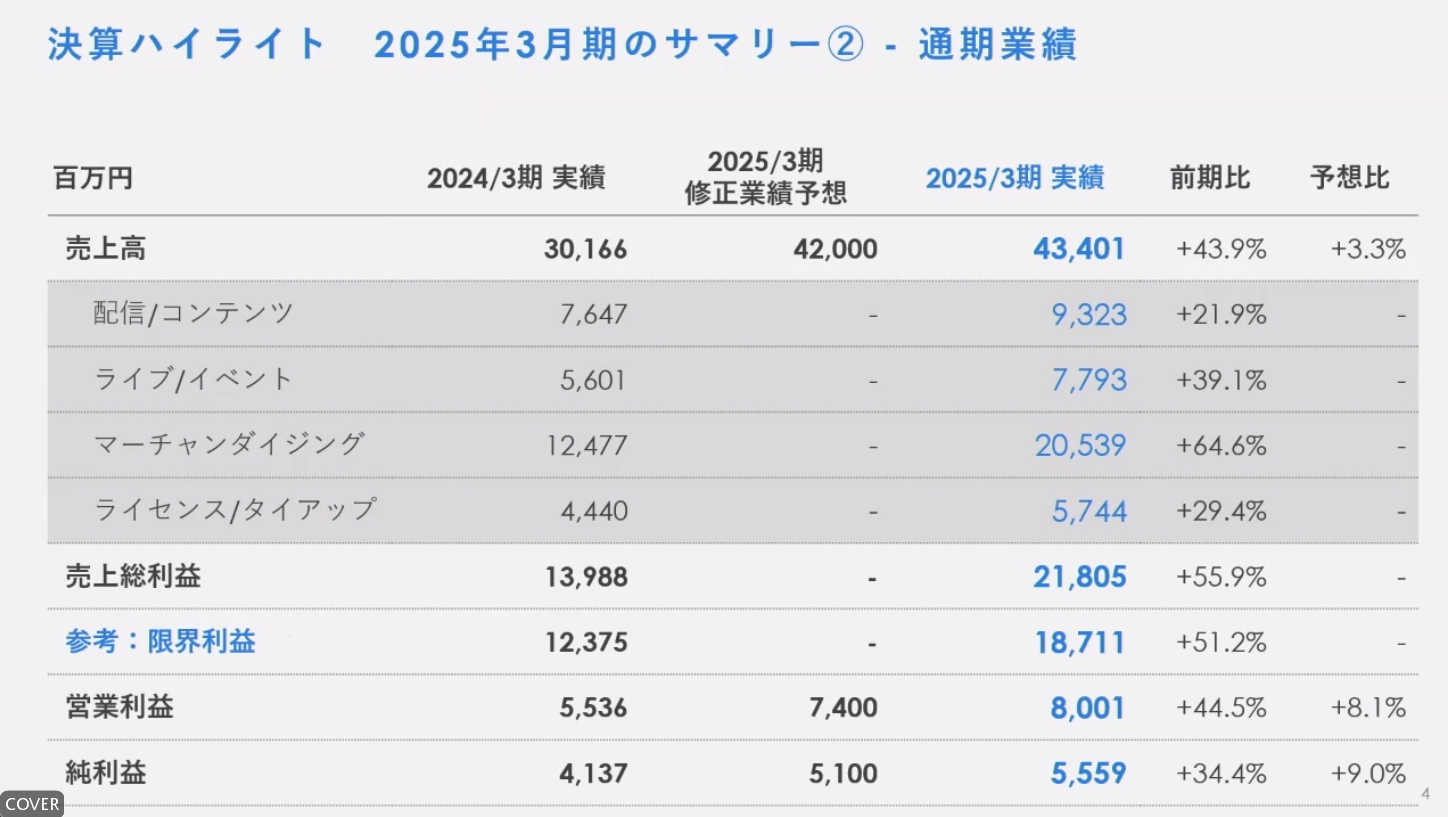Viewport: 1448px width, 817px height.
Task: Click the ライセンス/タイアップ row label
Action: tap(235, 511)
